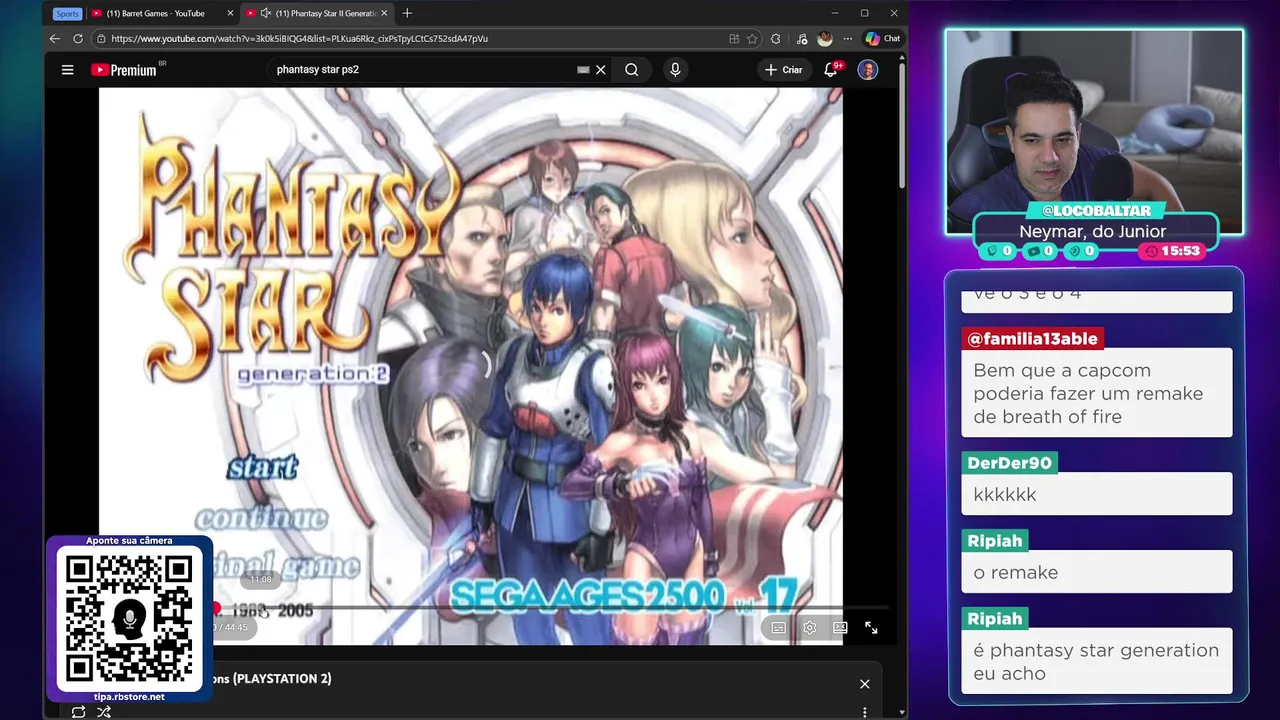Click 'Neymar, do Junior' title text

[1093, 231]
